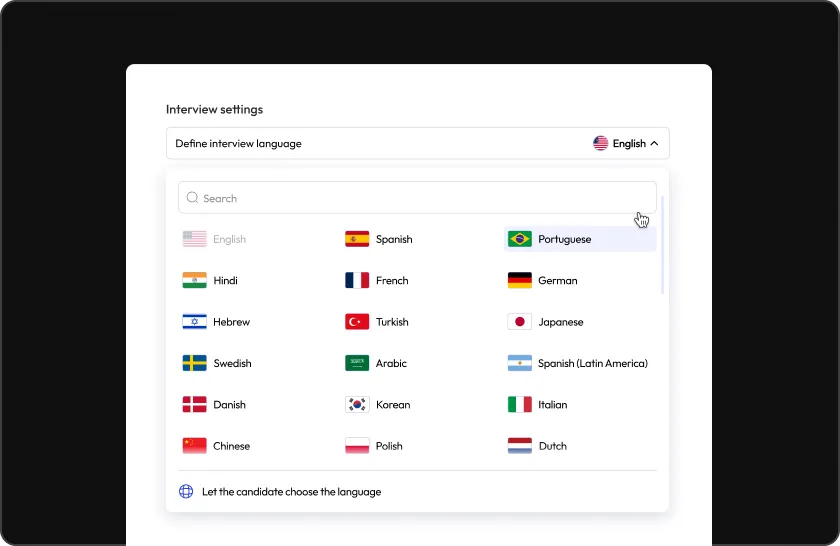The width and height of the screenshot is (840, 546).
Task: Select the Chinese language label
Action: [x=231, y=446]
